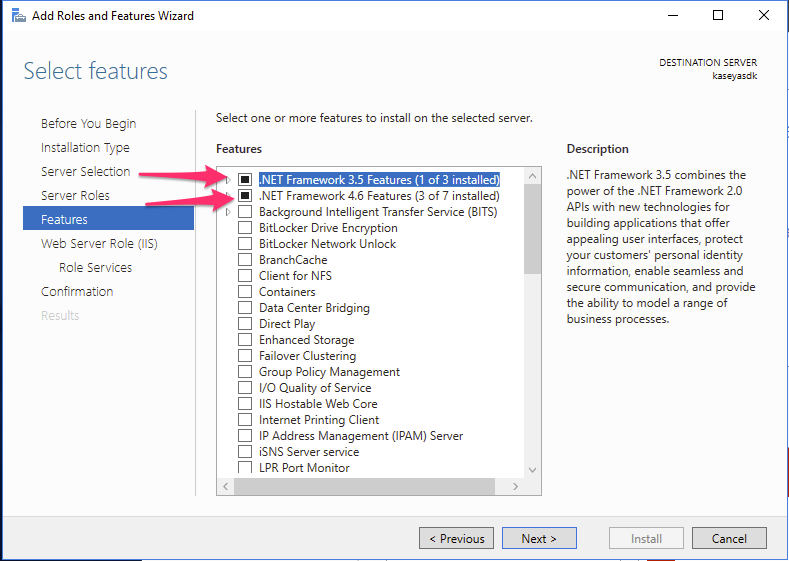The width and height of the screenshot is (789, 561).
Task: Check the Client for NFS checkbox
Action: [245, 276]
